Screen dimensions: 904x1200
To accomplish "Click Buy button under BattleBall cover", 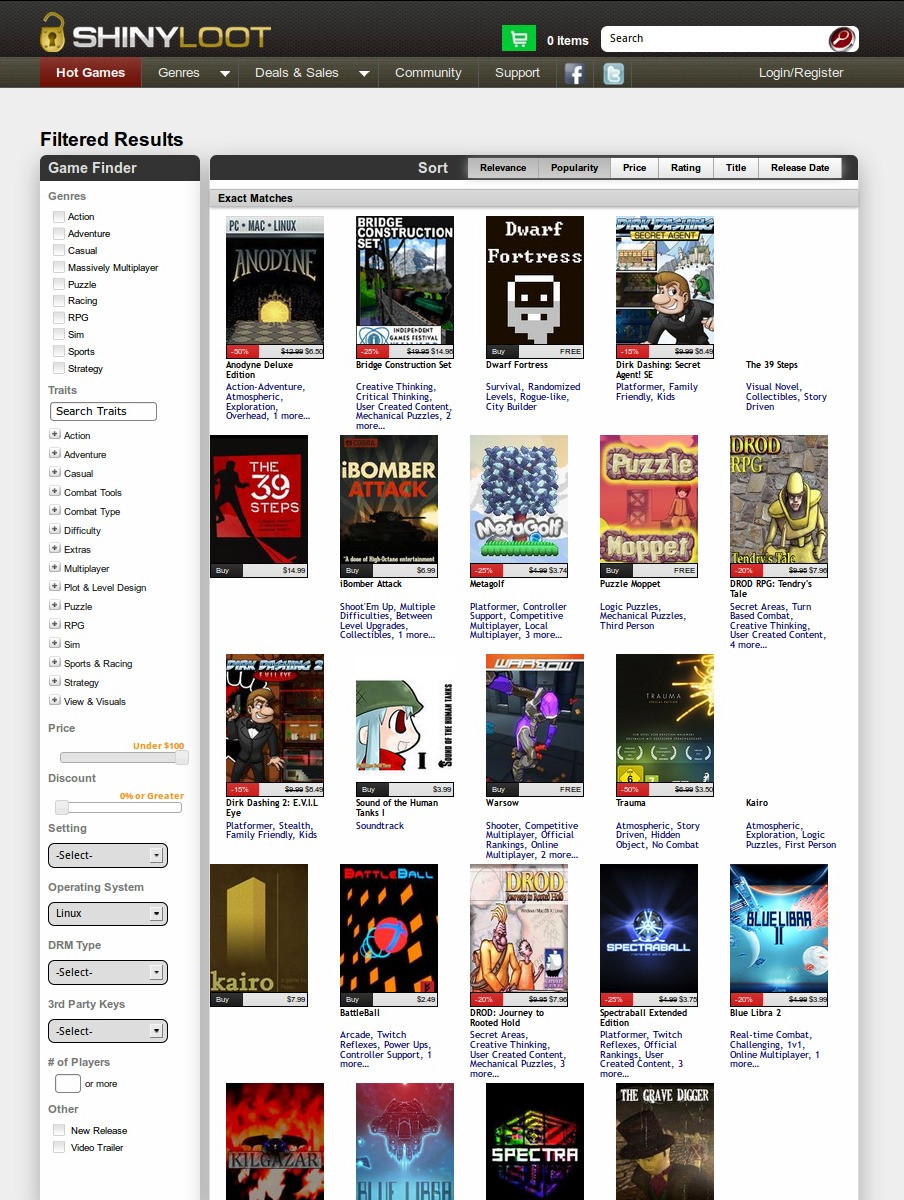I will 357,999.
